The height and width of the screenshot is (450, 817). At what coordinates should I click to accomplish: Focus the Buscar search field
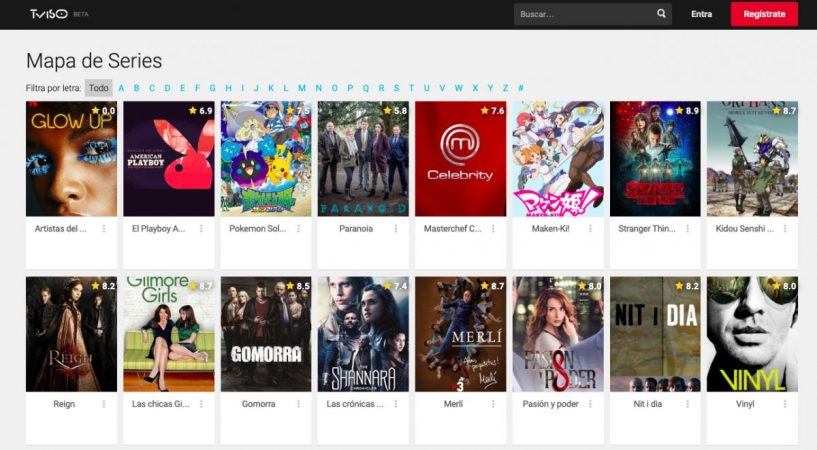(592, 14)
